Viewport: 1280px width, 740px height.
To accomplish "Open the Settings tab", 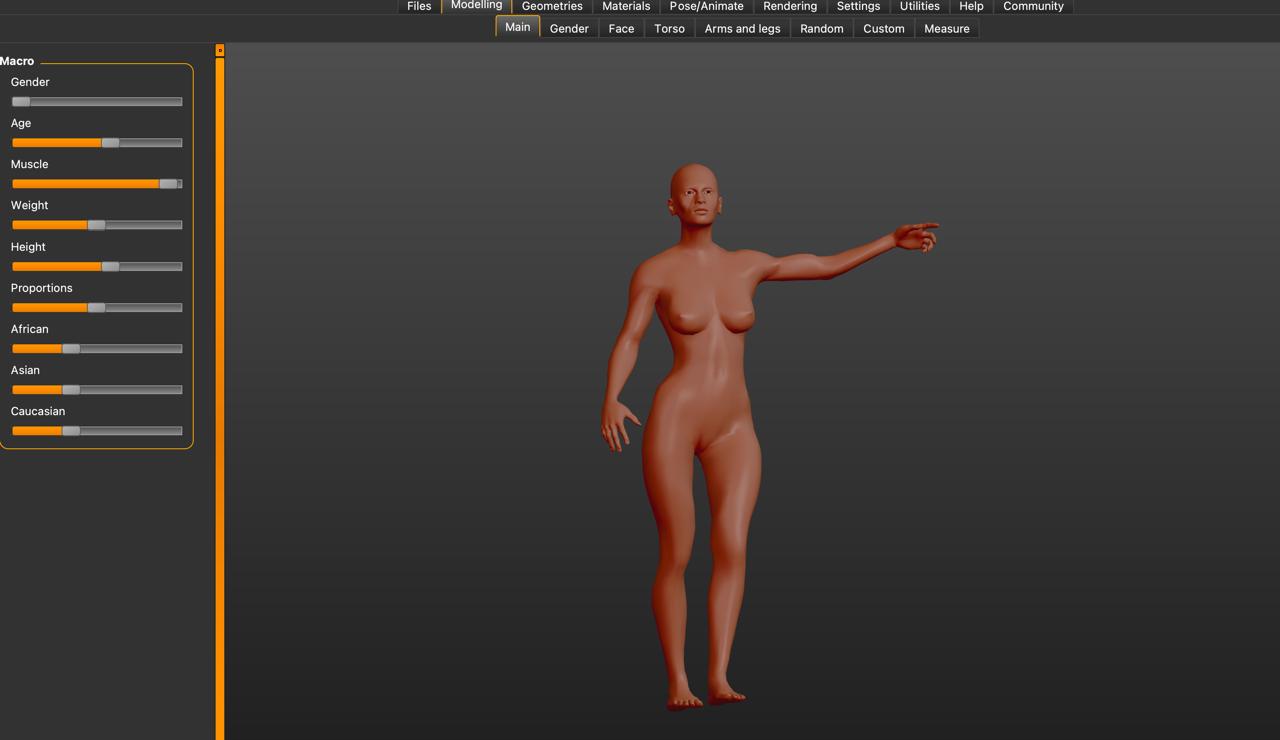I will pyautogui.click(x=858, y=6).
